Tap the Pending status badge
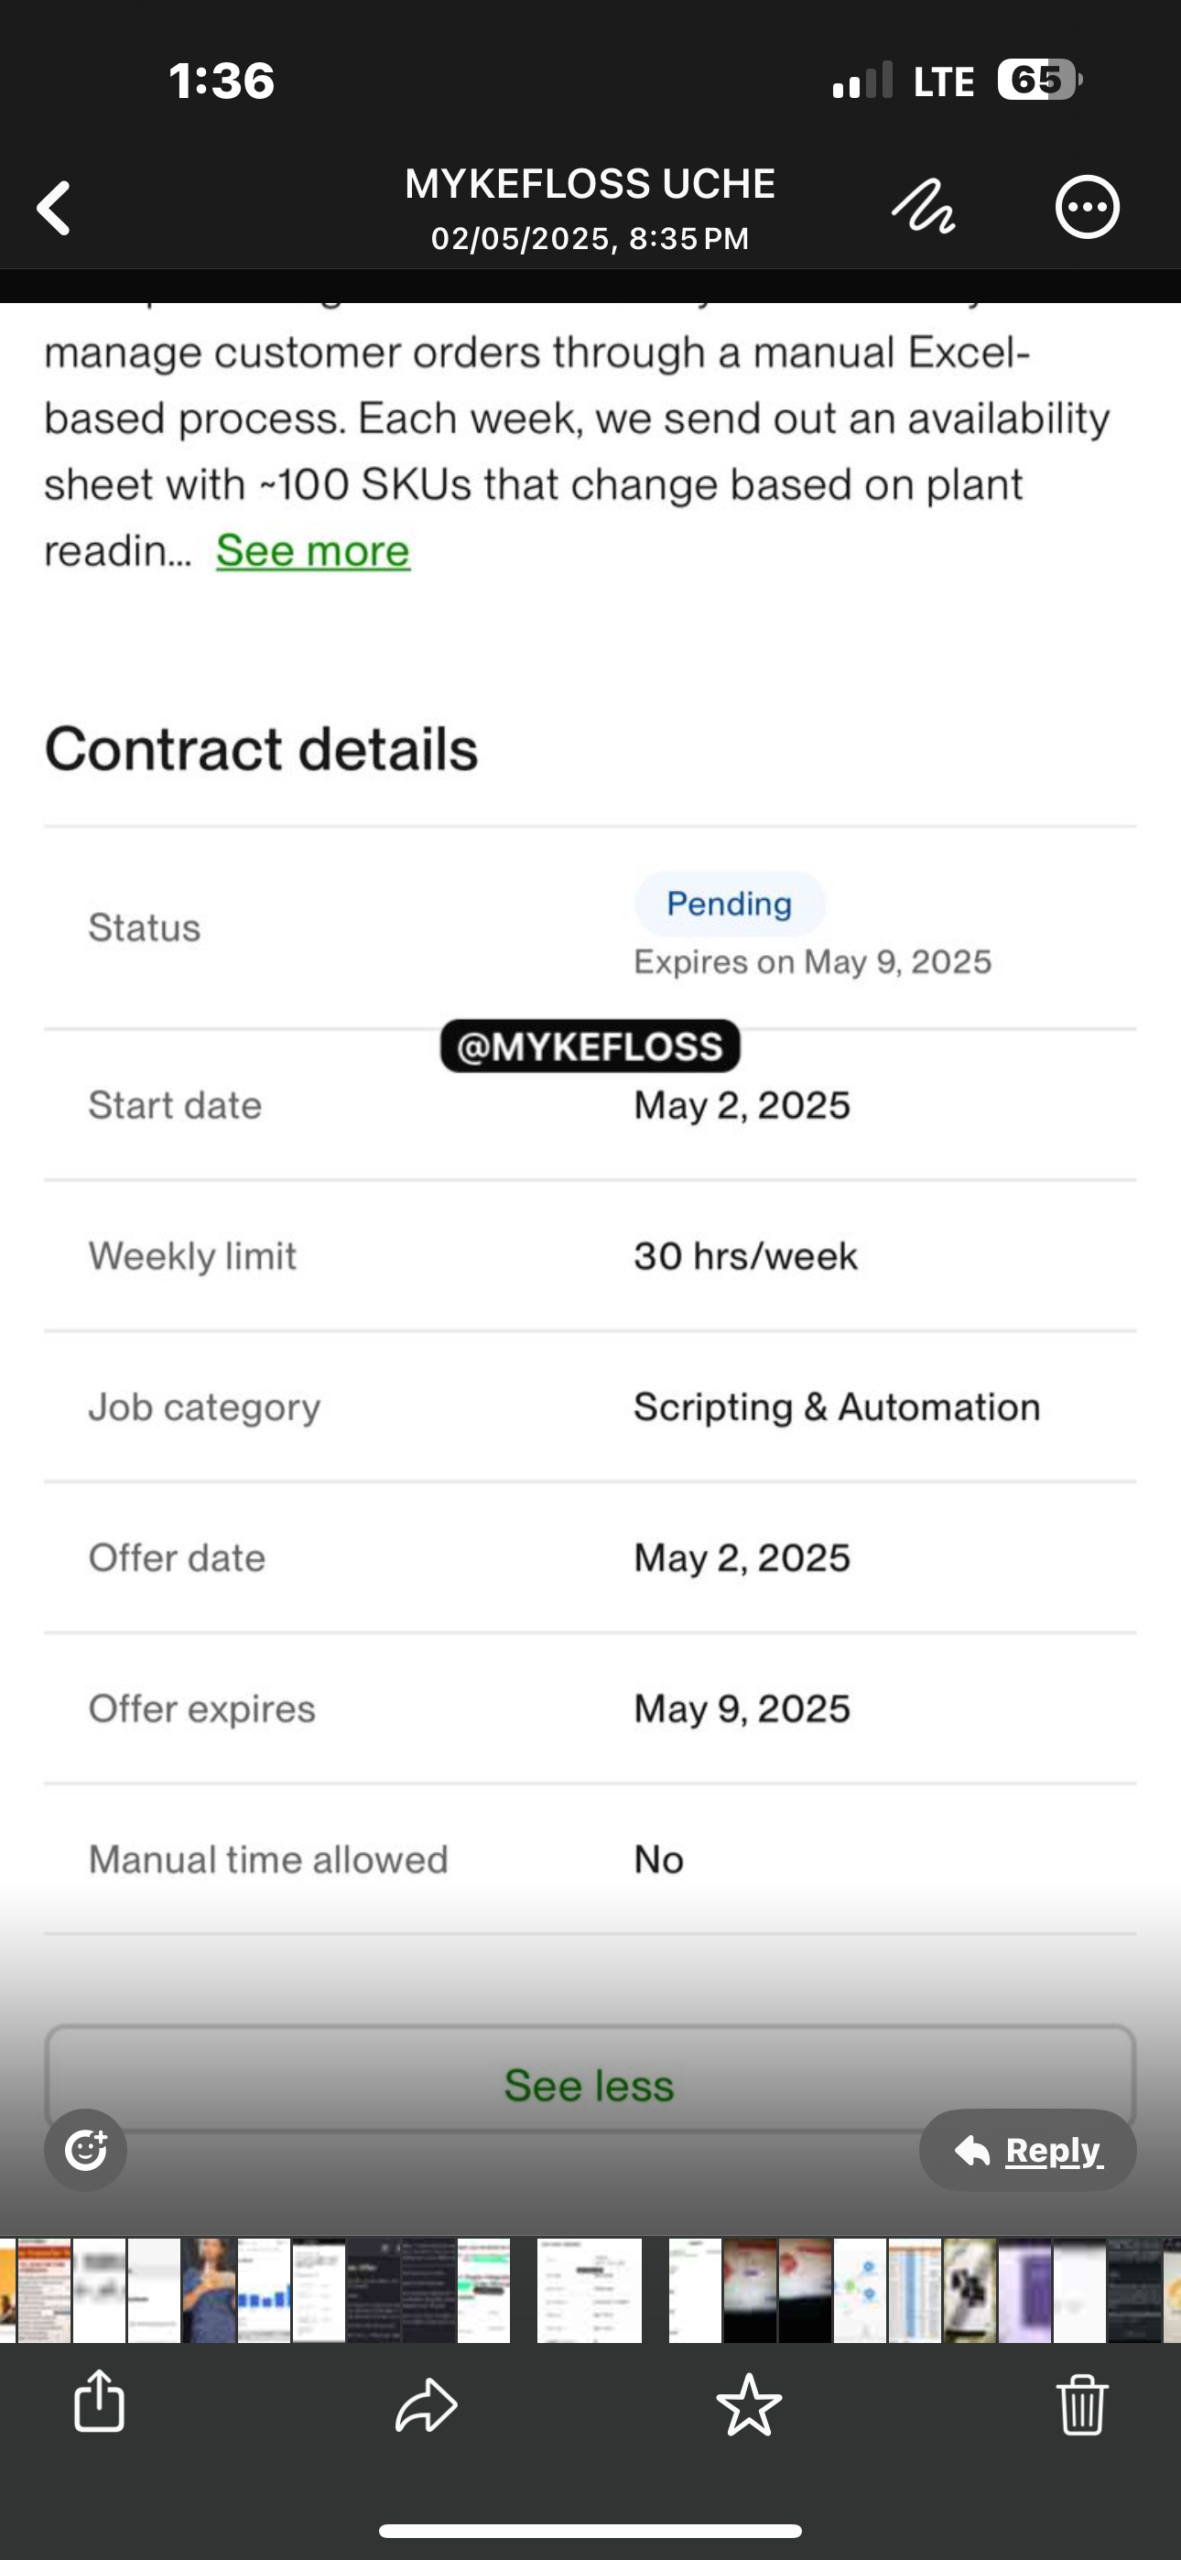1181x2560 pixels. [x=729, y=904]
